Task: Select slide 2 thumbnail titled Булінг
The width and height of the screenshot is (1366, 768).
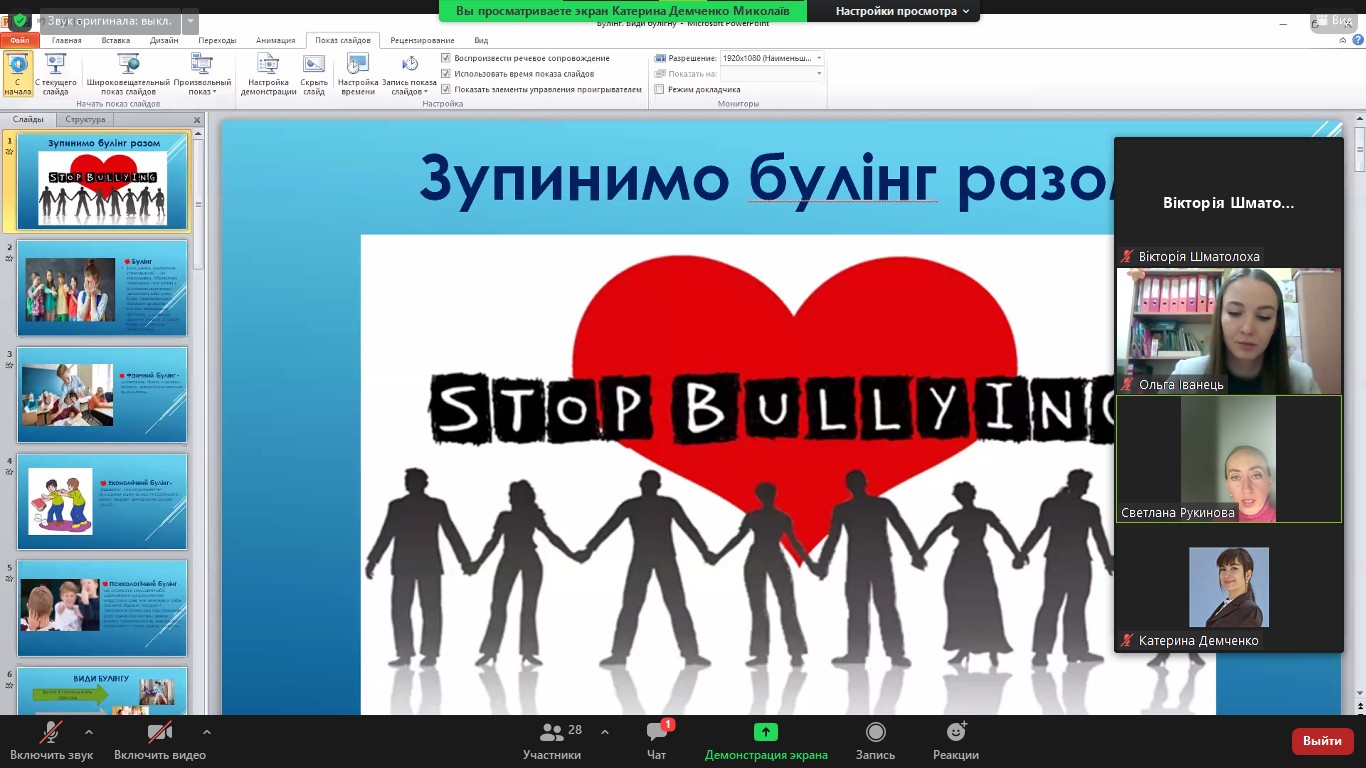Action: 102,288
